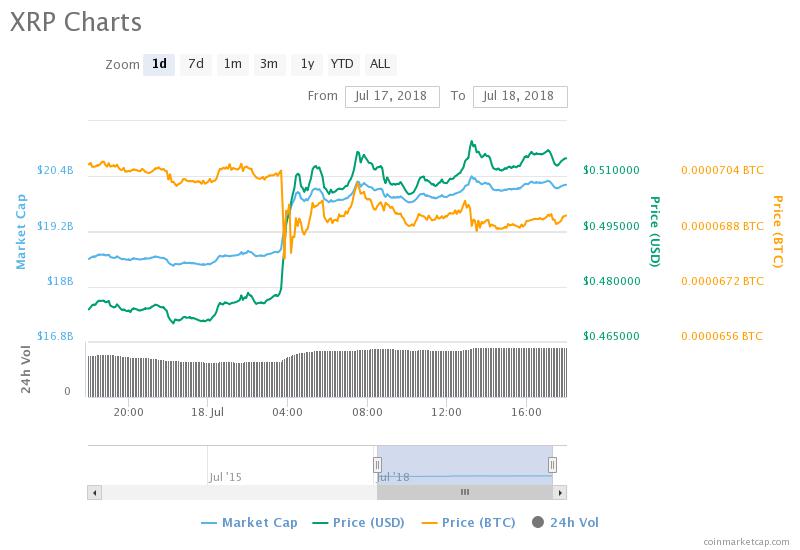Click the 24h Vol axis title
The width and height of the screenshot is (800, 550).
pos(26,369)
